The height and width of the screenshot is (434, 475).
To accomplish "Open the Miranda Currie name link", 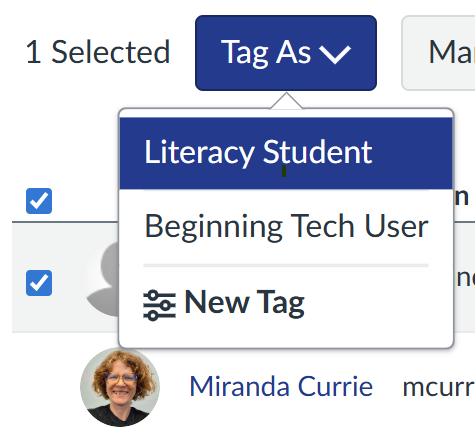I will coord(281,387).
